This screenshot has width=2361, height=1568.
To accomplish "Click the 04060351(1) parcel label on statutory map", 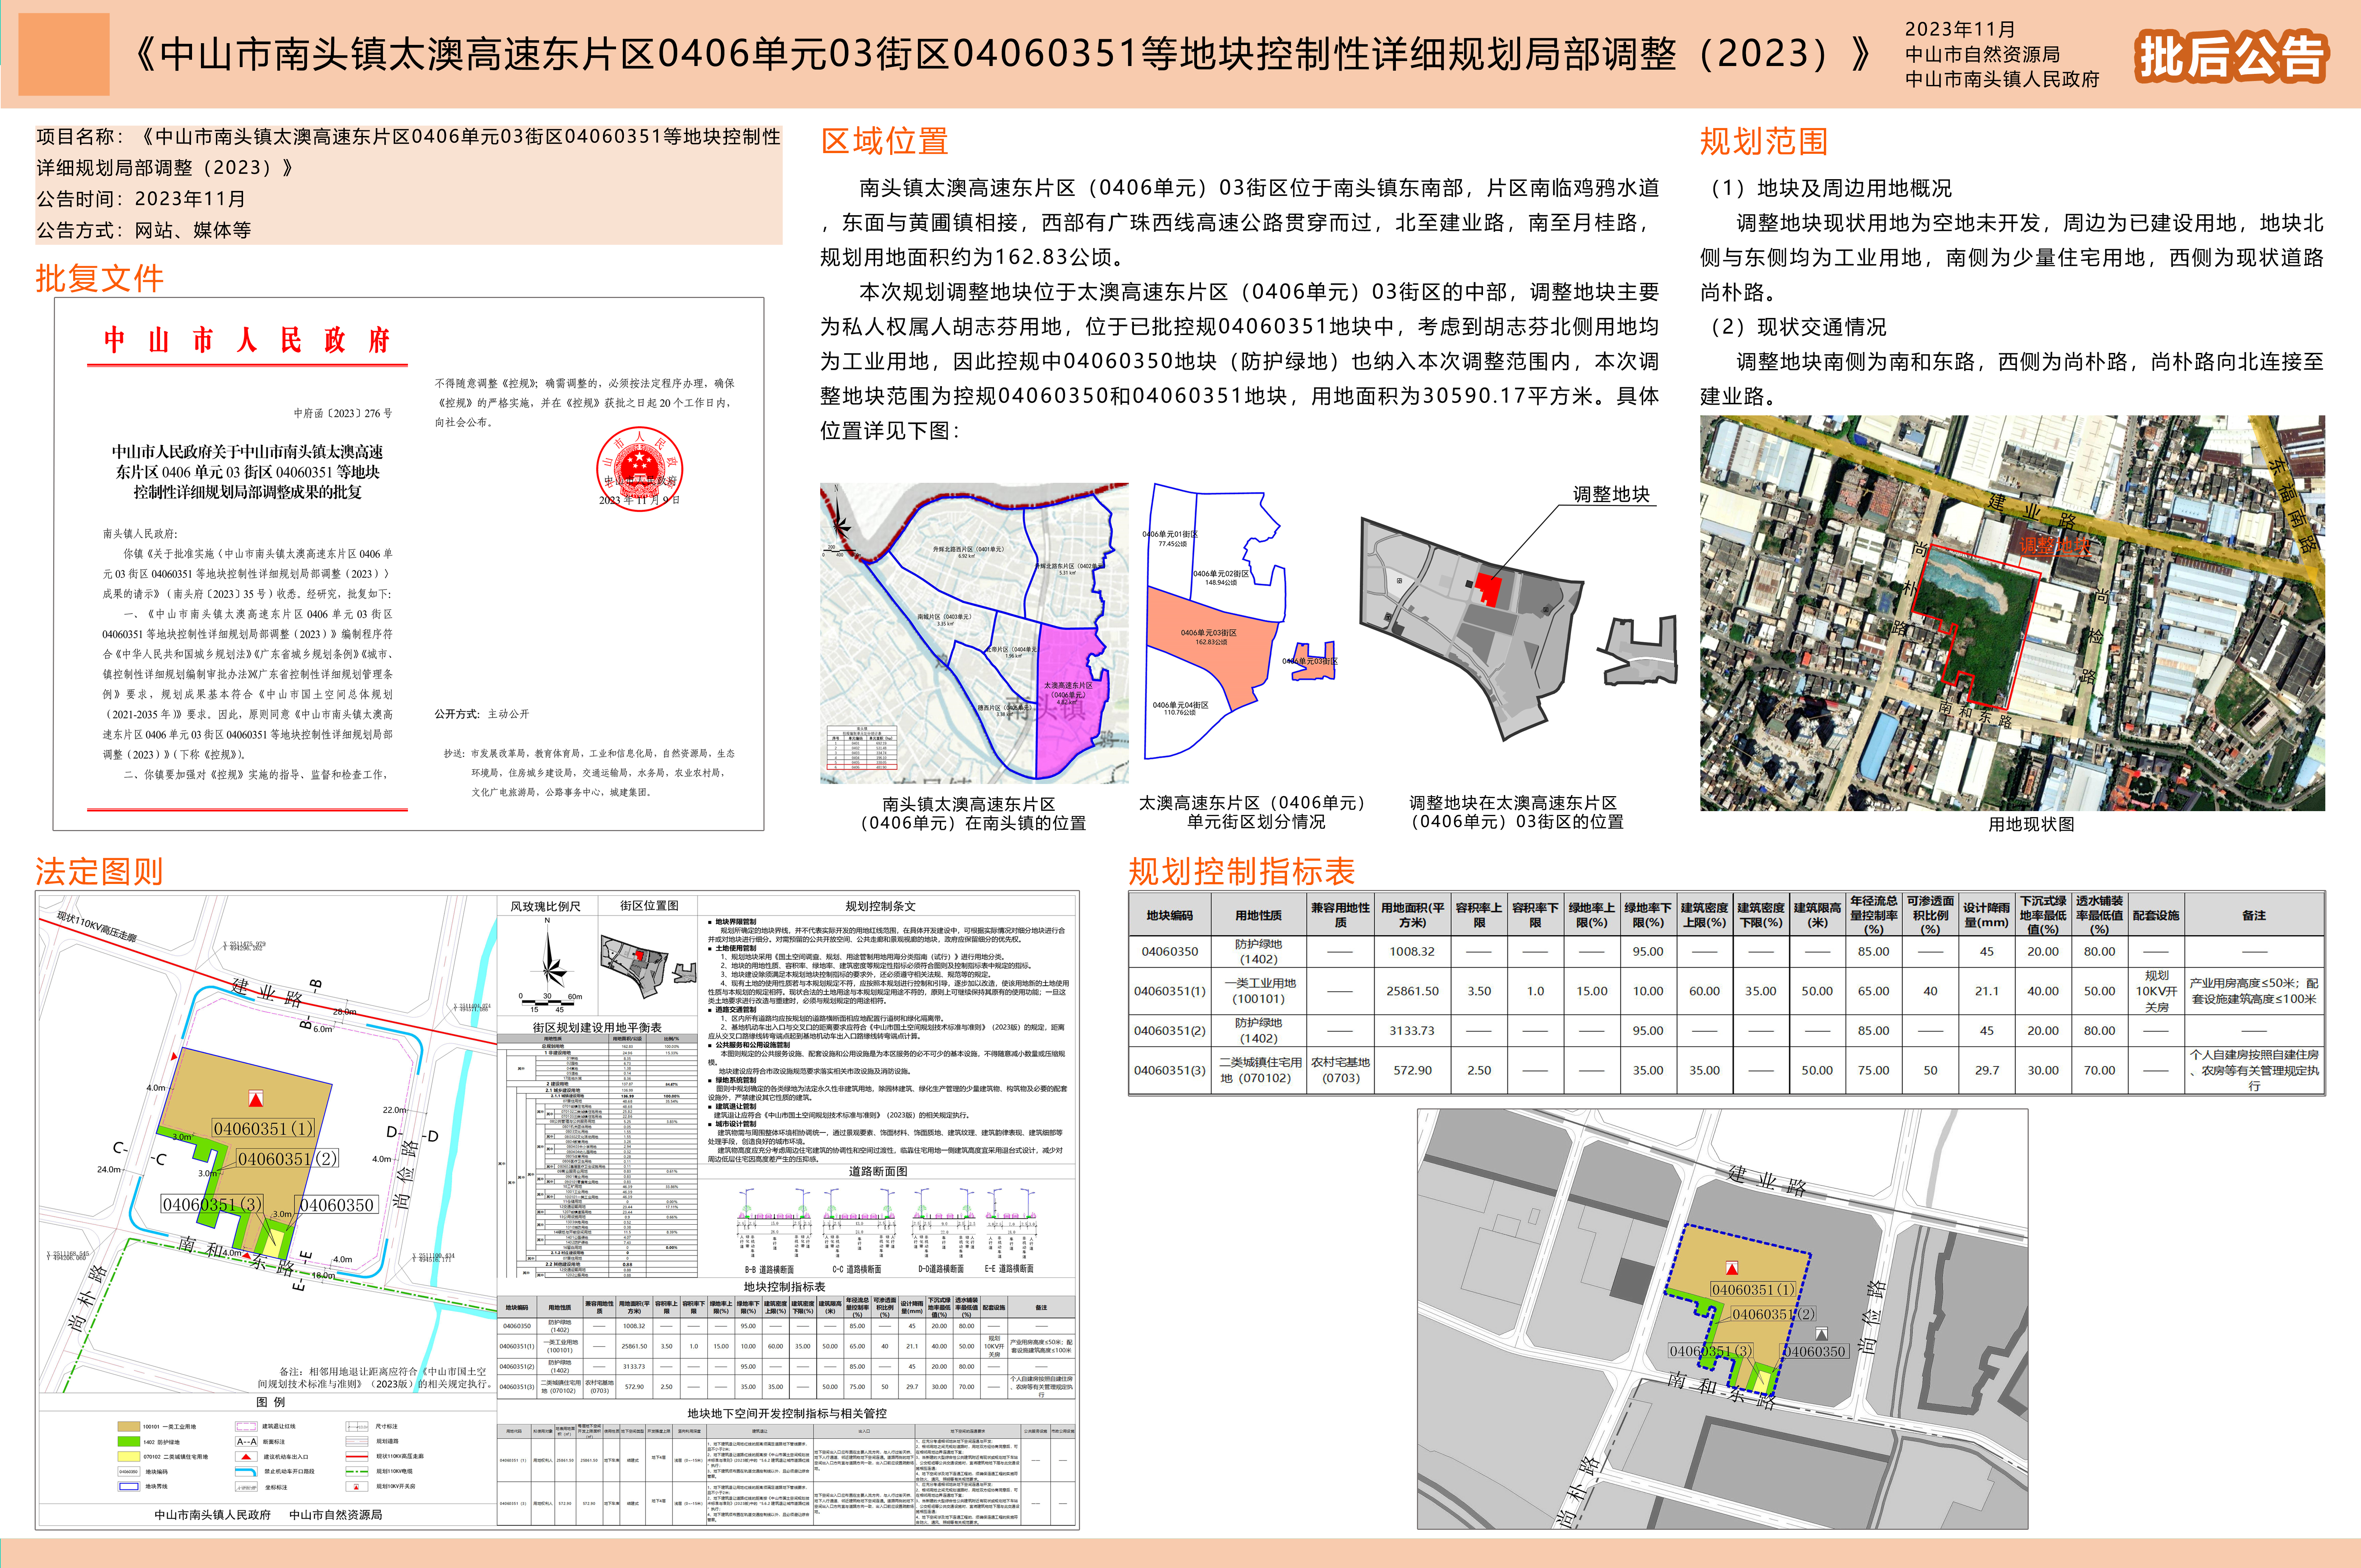I will [263, 1128].
